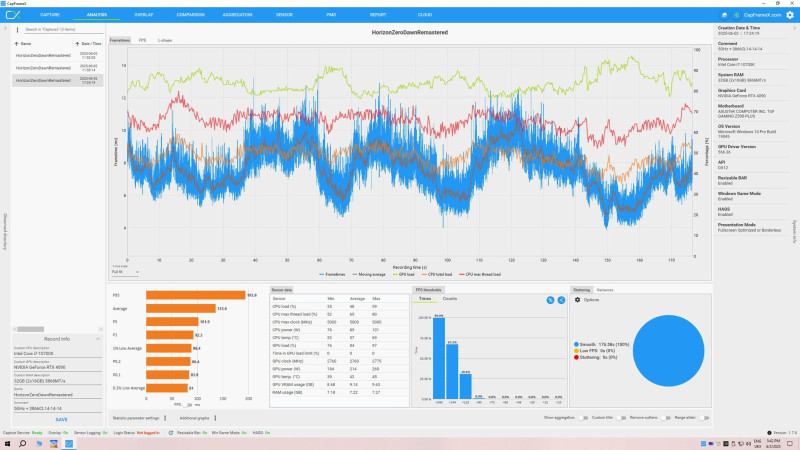Viewport: 800px width, 450px height.
Task: Click the refresh icon in status bar
Action: point(171,433)
